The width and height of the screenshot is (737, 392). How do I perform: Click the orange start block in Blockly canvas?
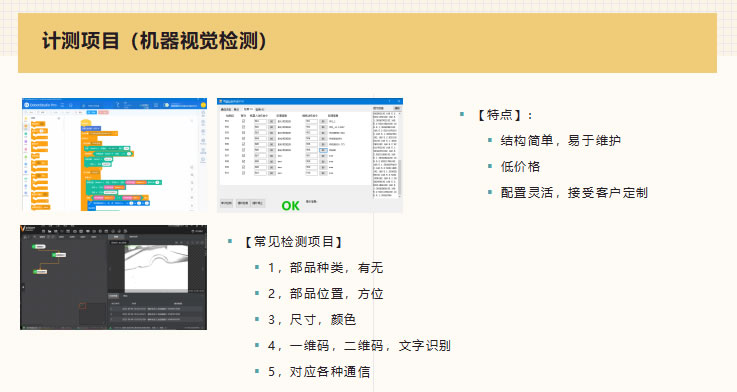85,123
